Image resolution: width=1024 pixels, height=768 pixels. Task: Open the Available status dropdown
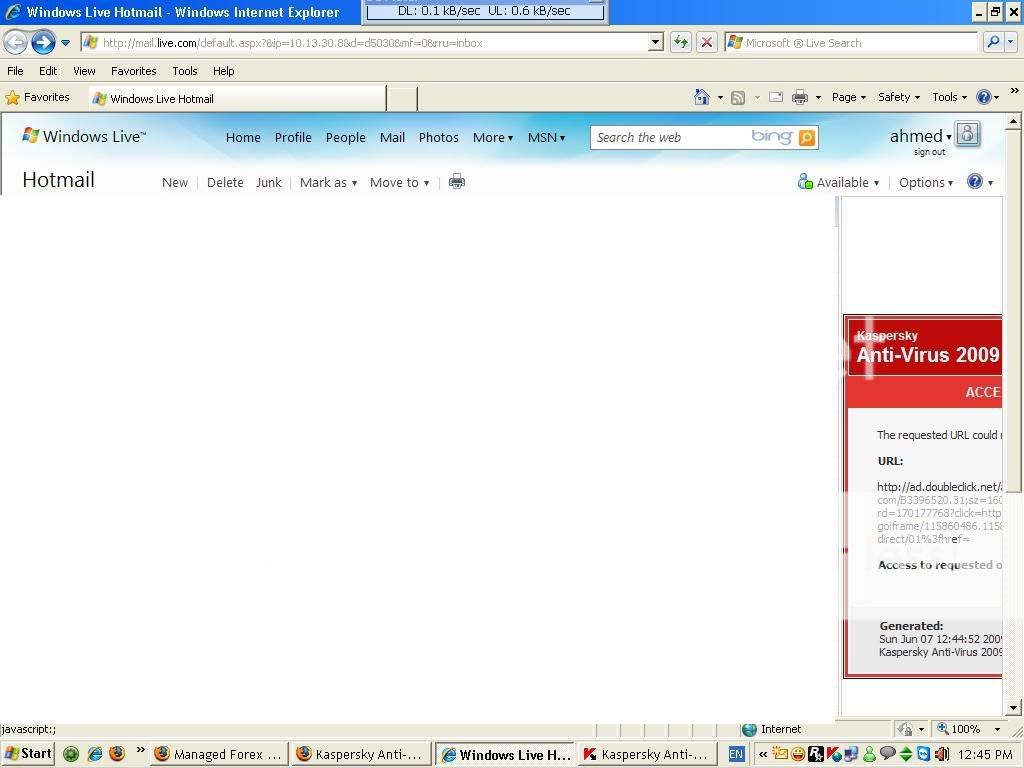tap(839, 182)
